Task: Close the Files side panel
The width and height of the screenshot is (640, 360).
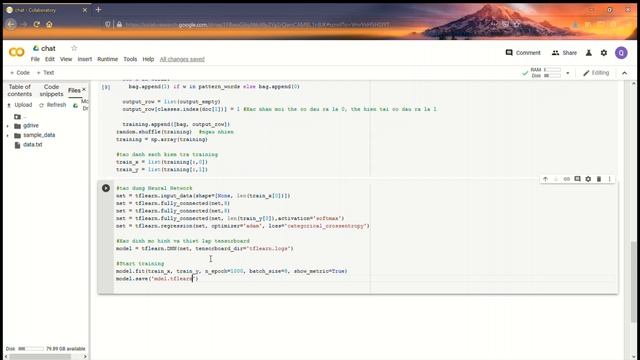Action: [x=84, y=89]
